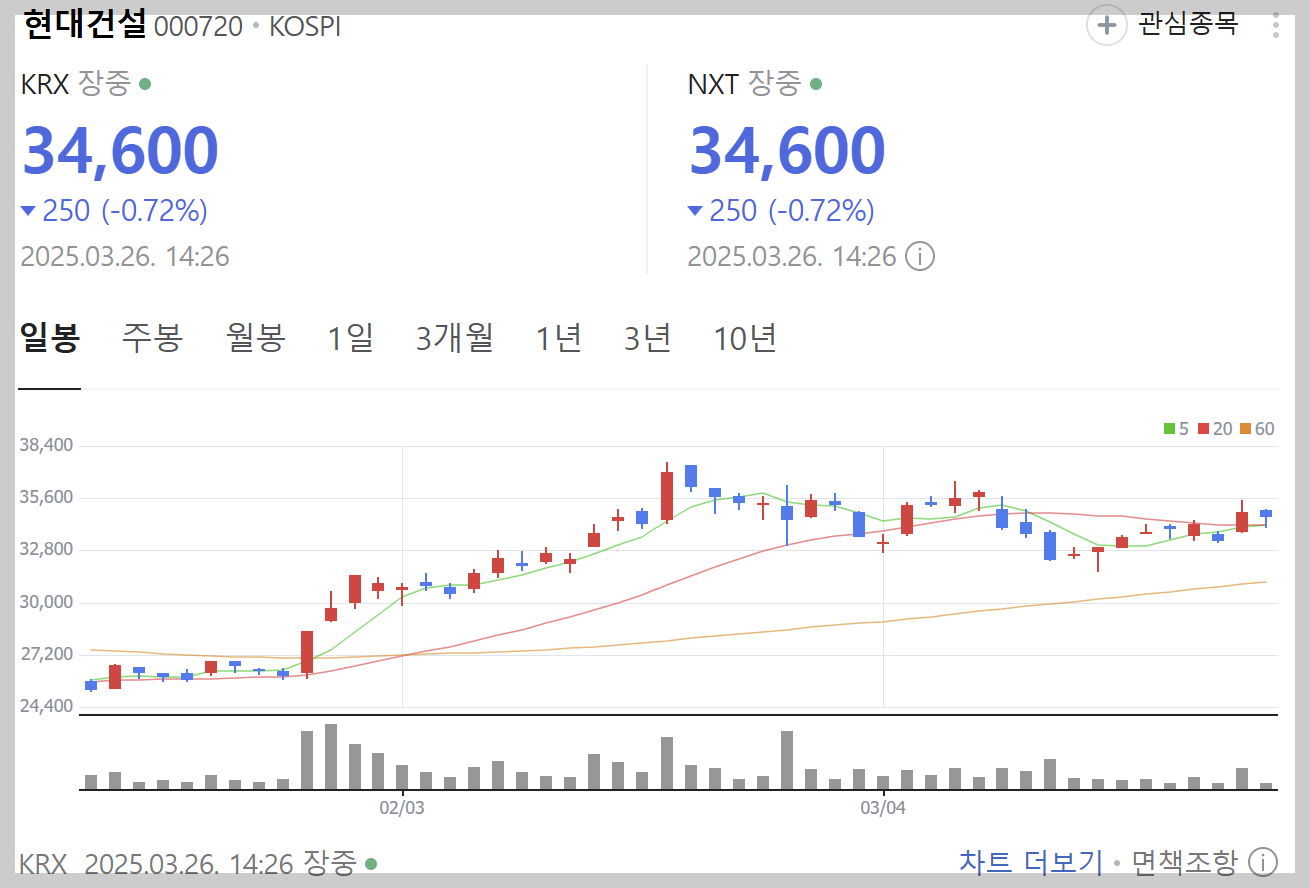Switch to the 월봉 monthly chart tab
This screenshot has height=888, width=1310.
(x=256, y=338)
